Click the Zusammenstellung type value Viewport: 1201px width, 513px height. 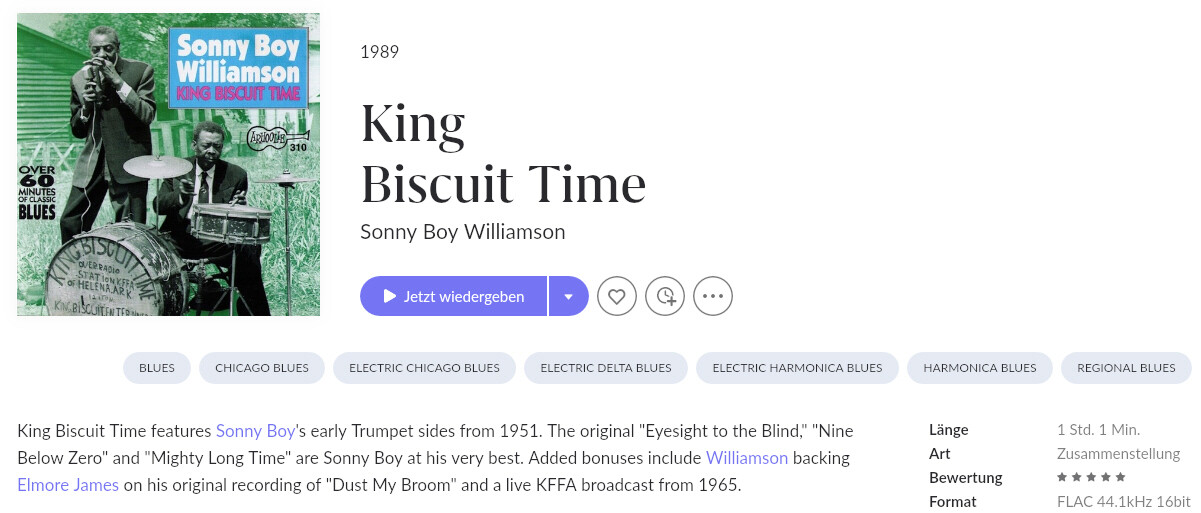pyautogui.click(x=1118, y=453)
